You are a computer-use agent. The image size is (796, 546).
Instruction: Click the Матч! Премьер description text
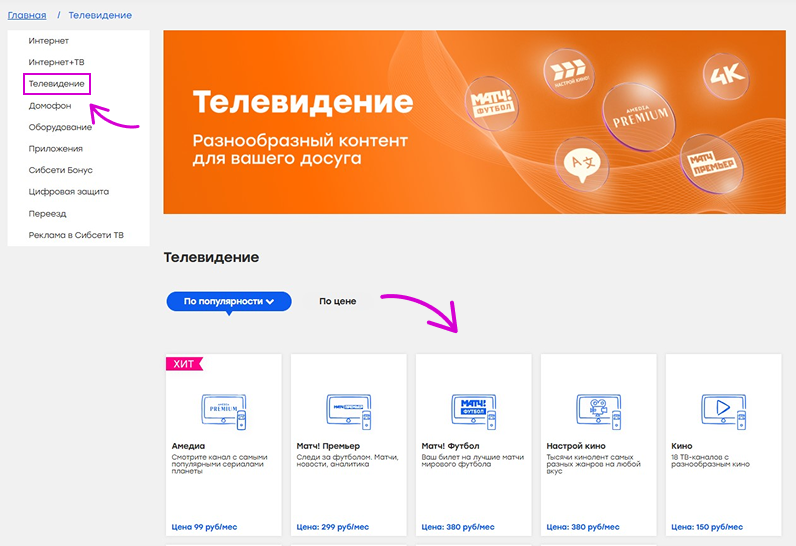pos(348,461)
